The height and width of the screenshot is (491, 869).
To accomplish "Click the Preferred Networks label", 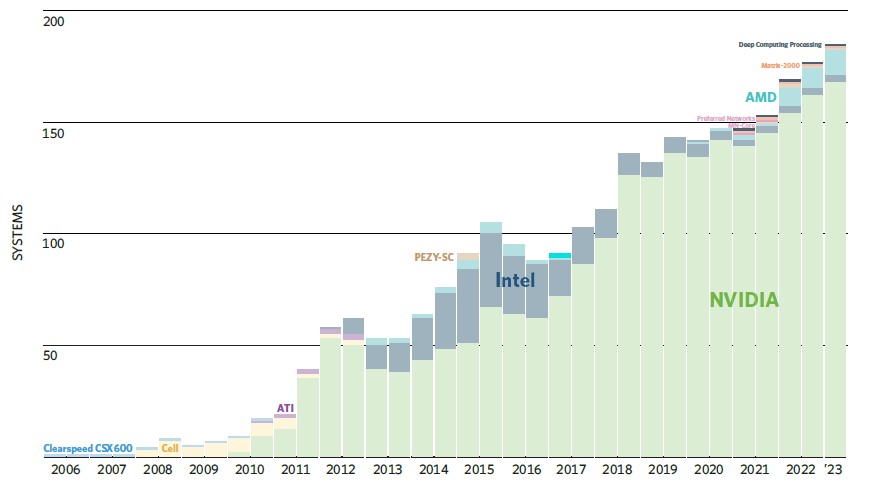I will point(725,118).
